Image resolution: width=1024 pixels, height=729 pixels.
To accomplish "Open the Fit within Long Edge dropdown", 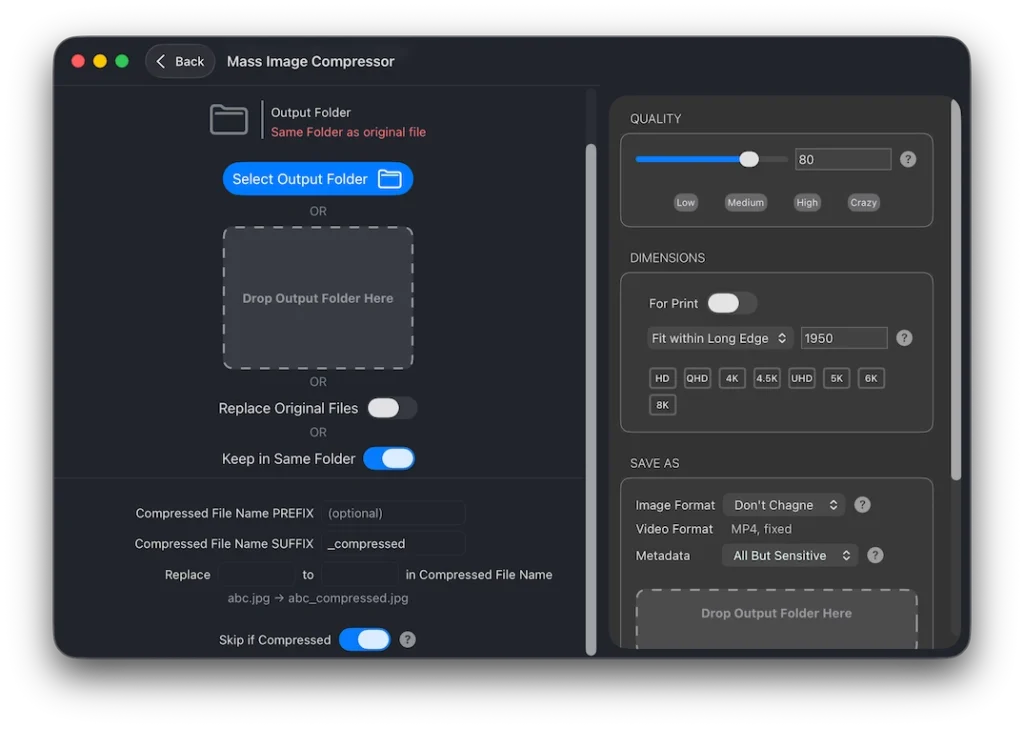I will pyautogui.click(x=719, y=338).
